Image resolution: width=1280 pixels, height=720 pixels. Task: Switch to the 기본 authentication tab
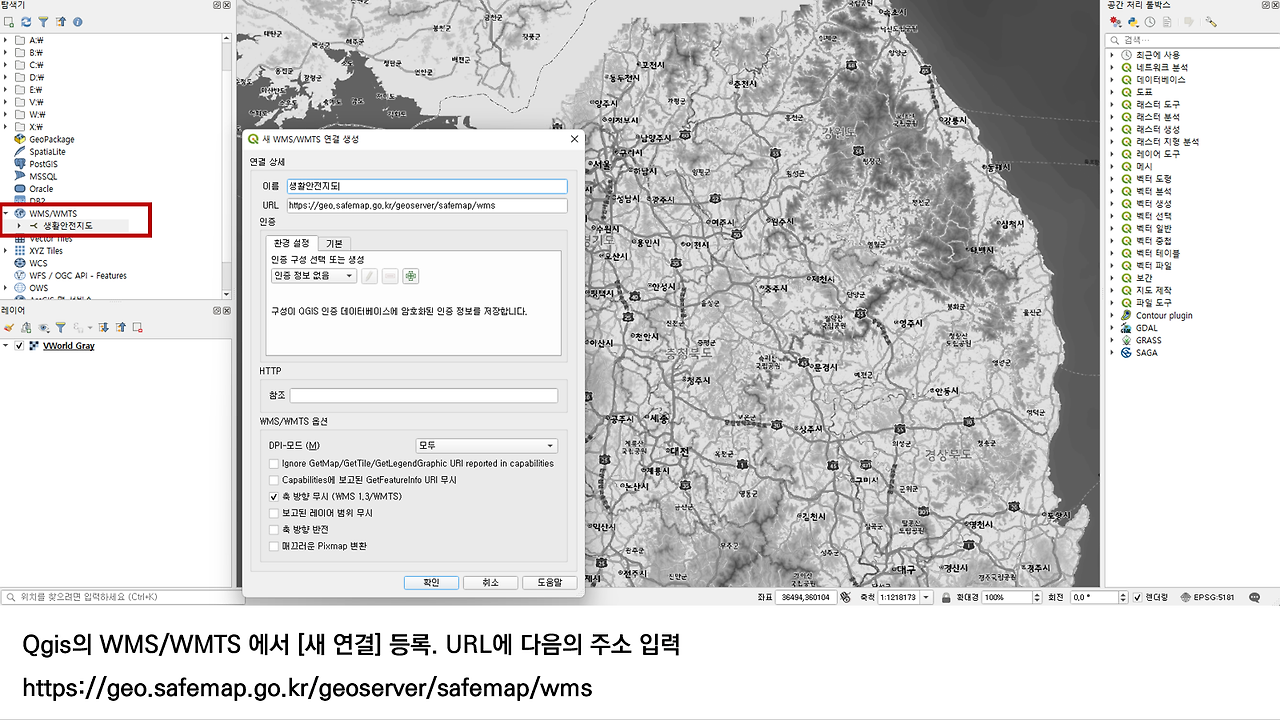[334, 243]
